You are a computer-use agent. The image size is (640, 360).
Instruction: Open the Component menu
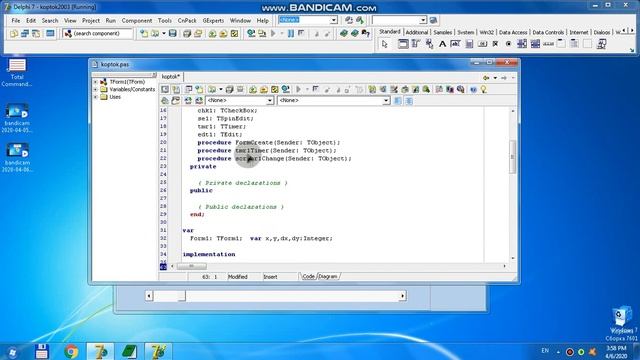point(137,20)
